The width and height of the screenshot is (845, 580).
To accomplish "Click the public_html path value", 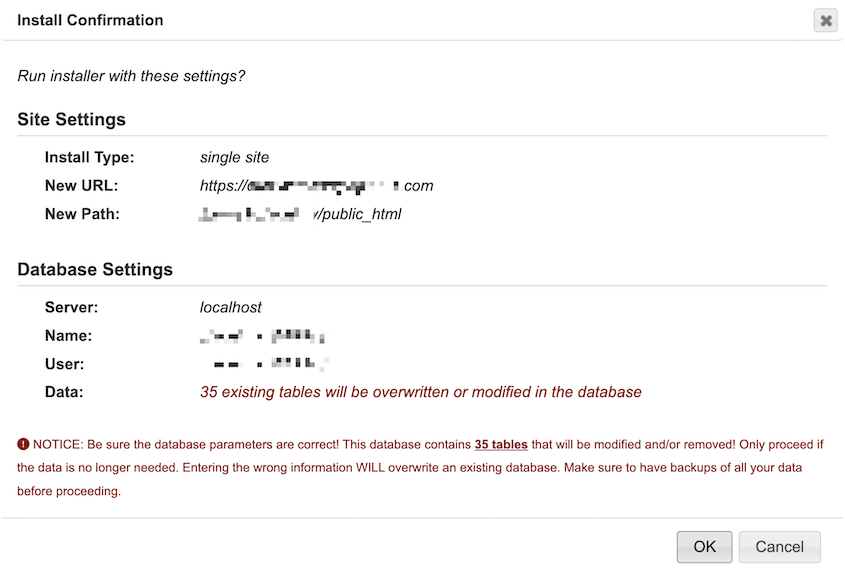I will [x=301, y=214].
